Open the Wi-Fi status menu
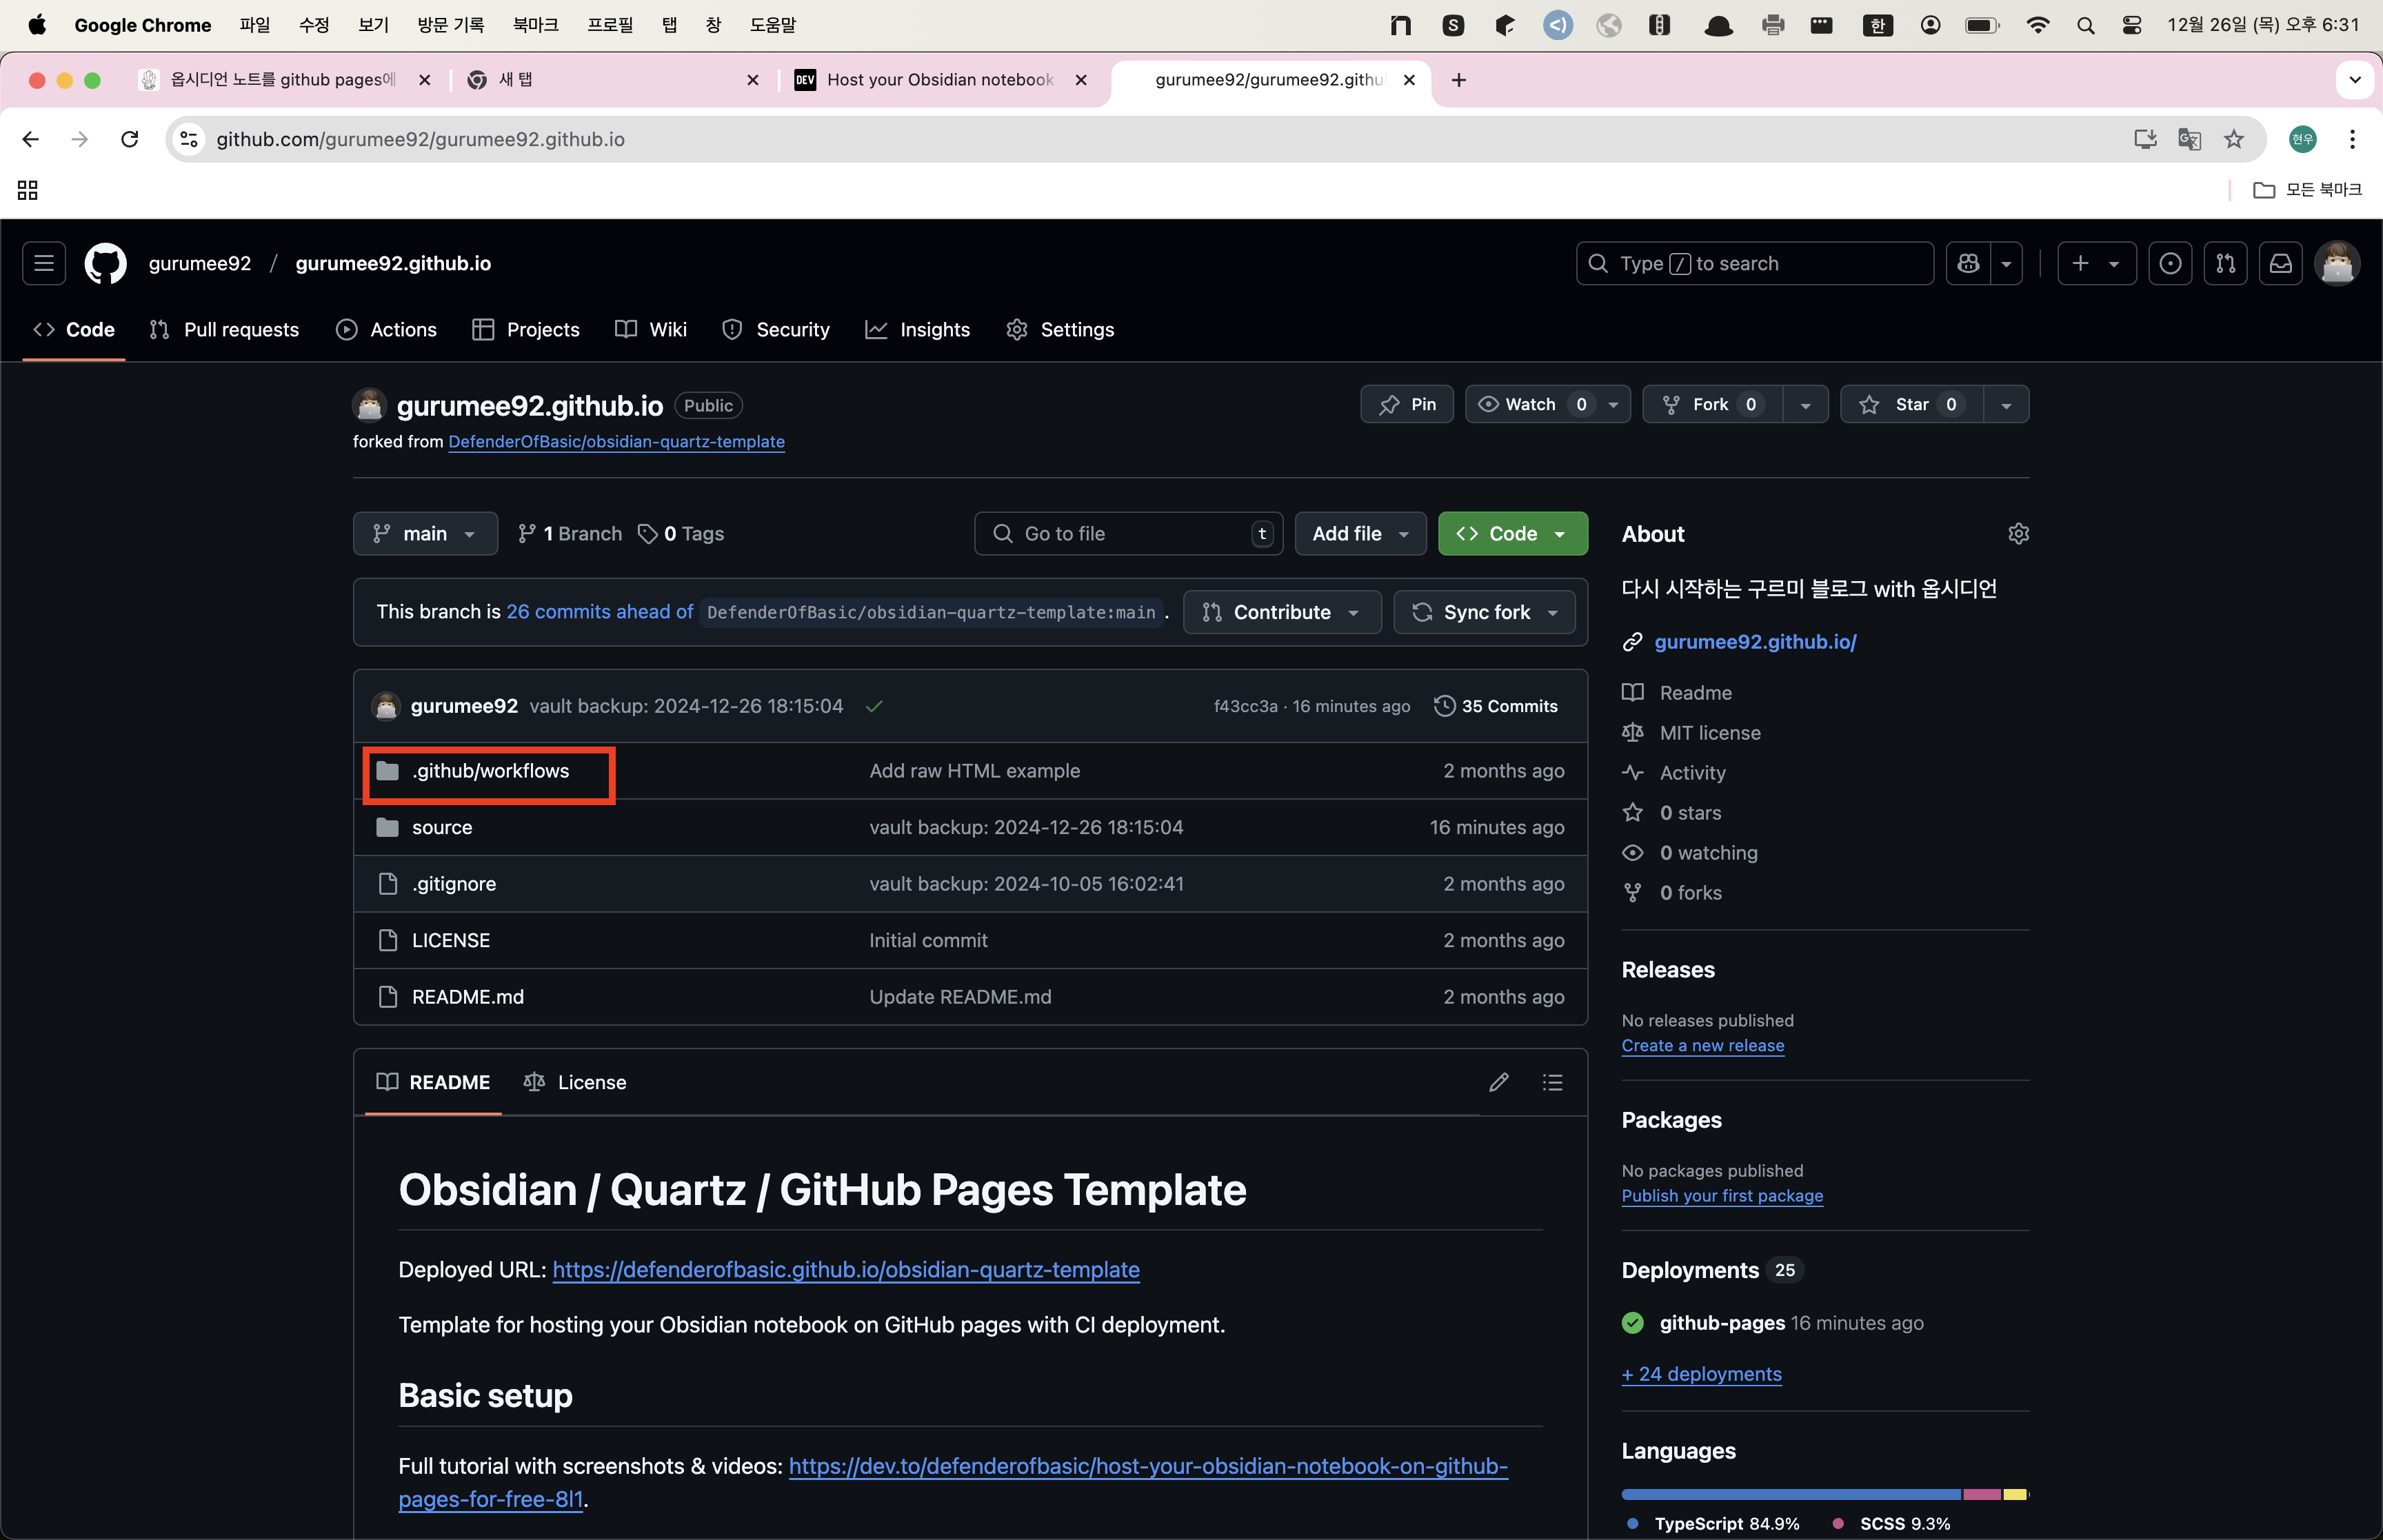This screenshot has width=2383, height=1540. coord(2037,25)
